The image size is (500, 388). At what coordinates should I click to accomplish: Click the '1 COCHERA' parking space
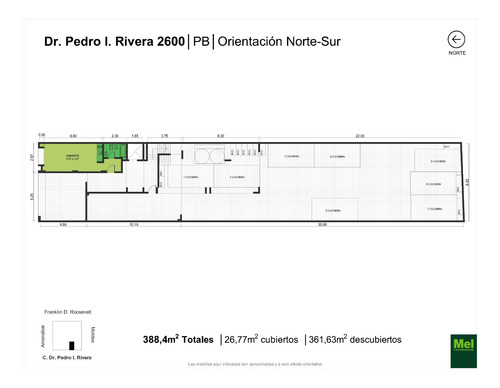click(191, 177)
